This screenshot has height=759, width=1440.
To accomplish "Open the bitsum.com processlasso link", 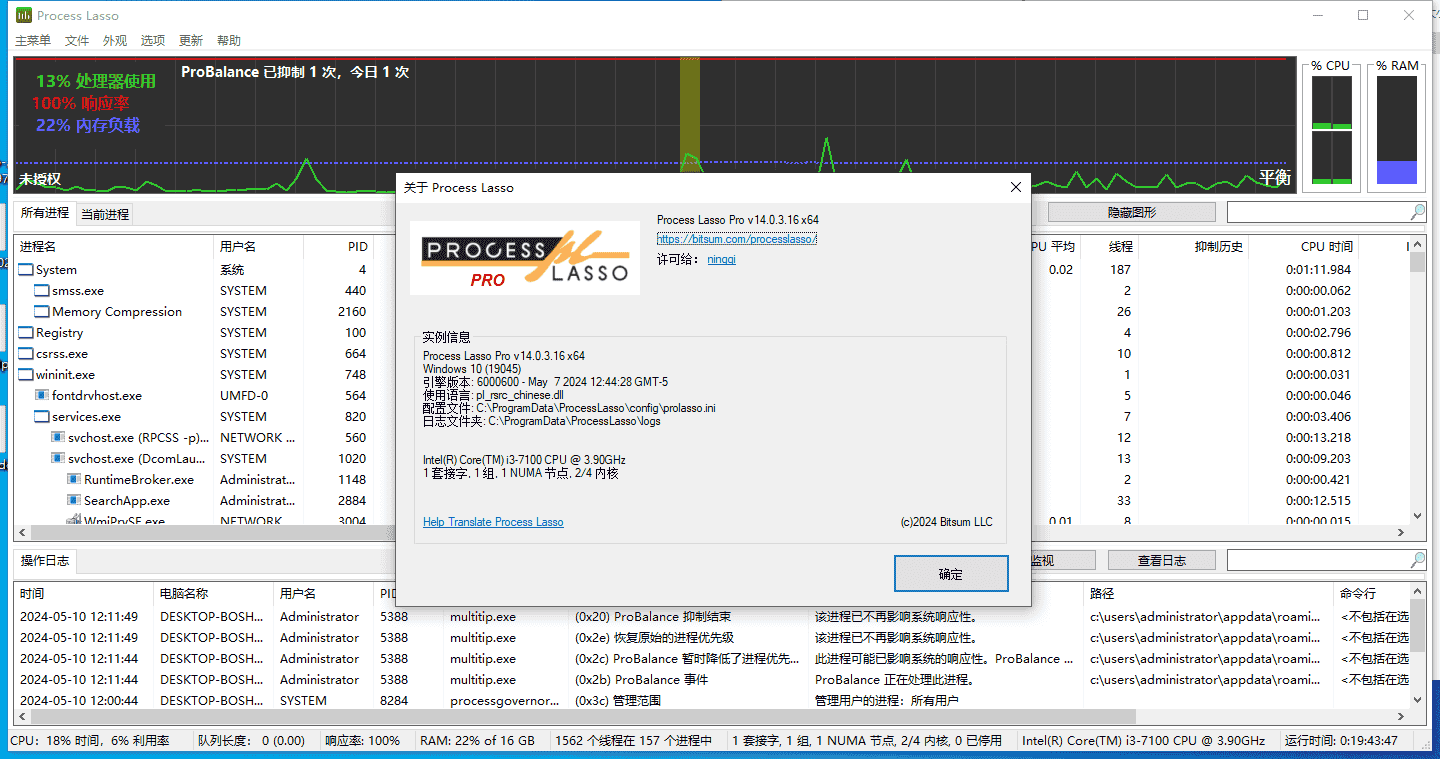I will click(x=736, y=239).
